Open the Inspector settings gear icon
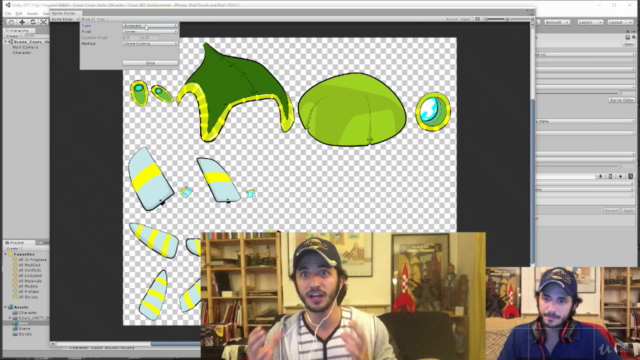 click(x=633, y=38)
